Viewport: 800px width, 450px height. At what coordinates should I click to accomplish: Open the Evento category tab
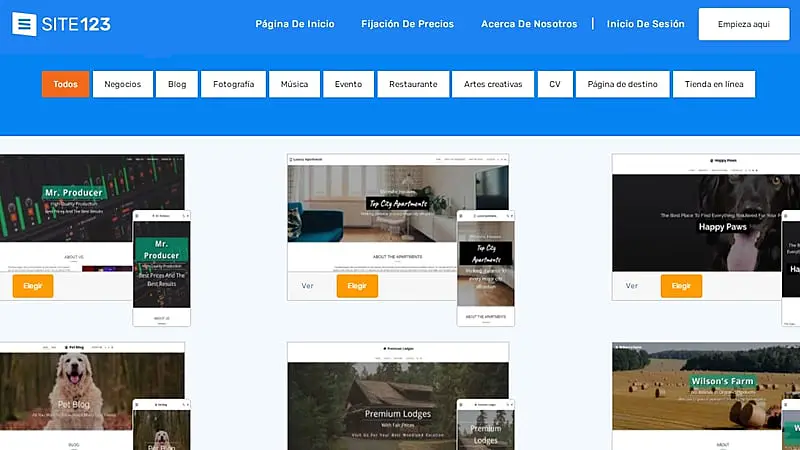349,84
